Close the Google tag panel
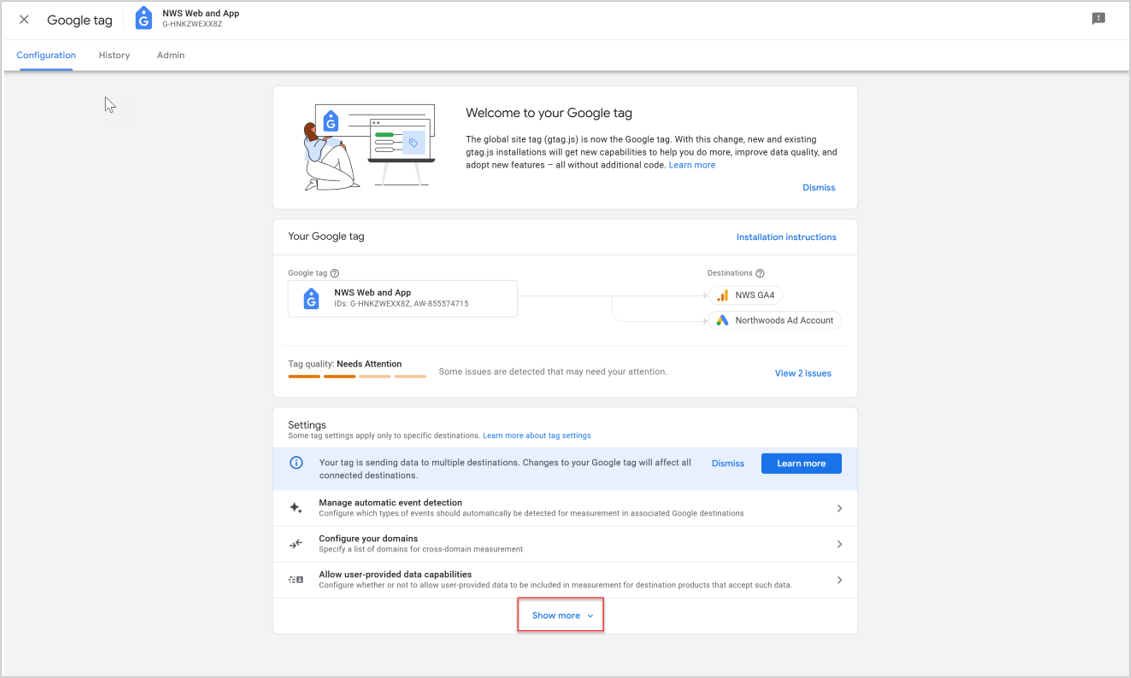1131x678 pixels. [x=24, y=19]
